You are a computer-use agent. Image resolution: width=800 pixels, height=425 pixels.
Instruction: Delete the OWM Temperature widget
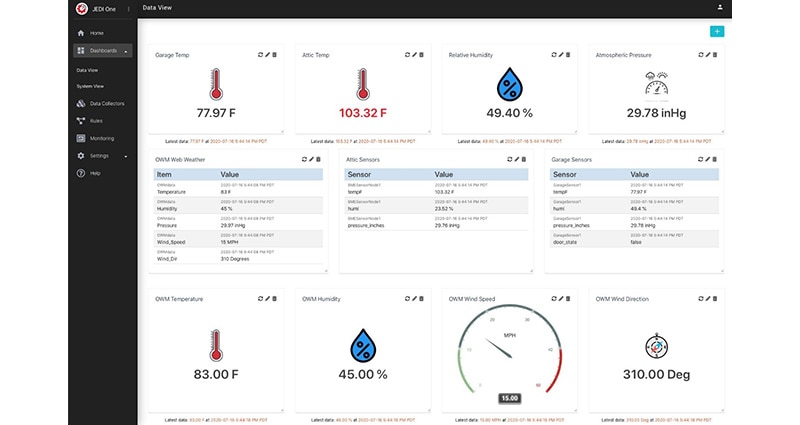(x=275, y=298)
